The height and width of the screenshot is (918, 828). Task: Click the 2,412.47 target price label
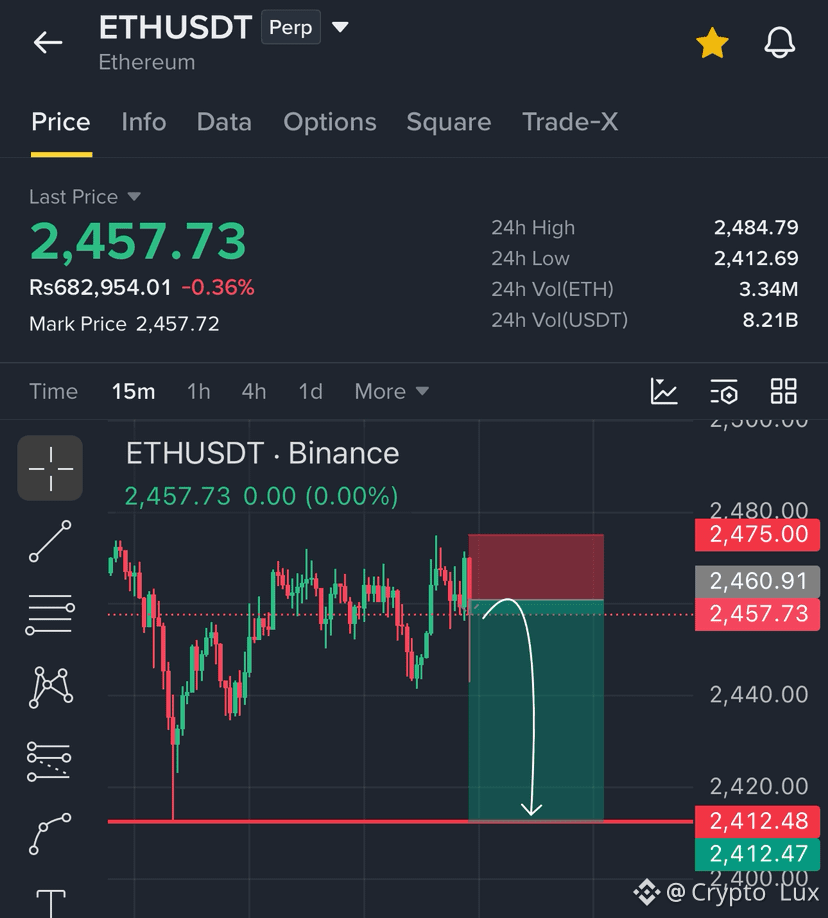(x=757, y=854)
